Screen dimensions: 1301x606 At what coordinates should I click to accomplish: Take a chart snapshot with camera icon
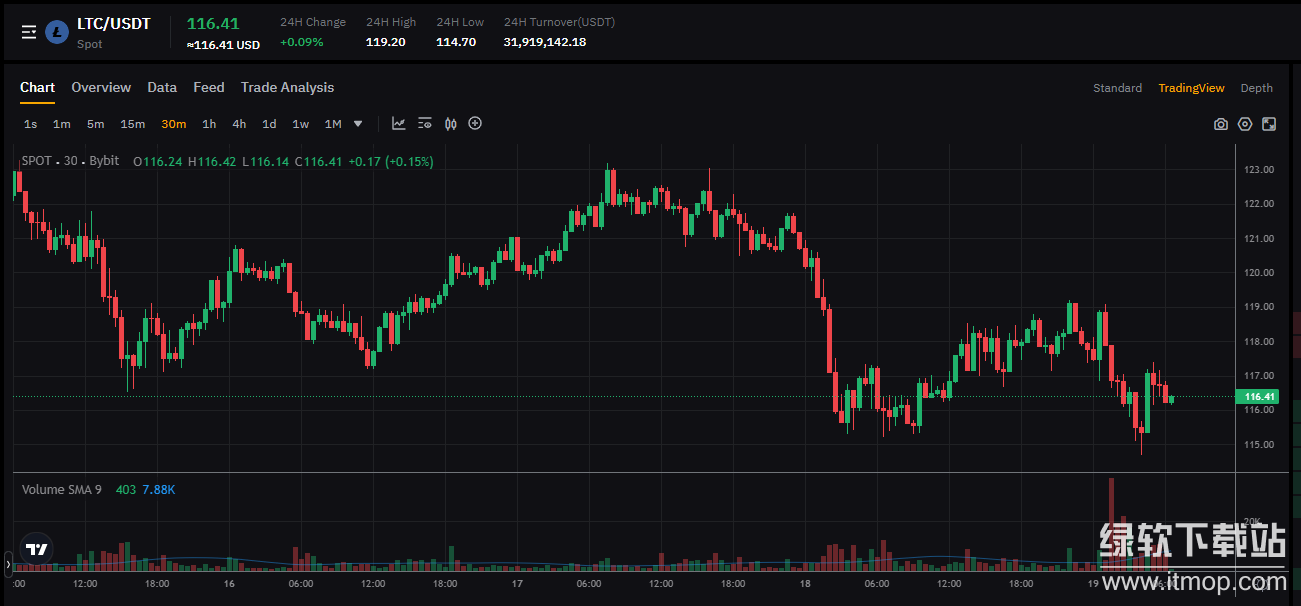(1221, 124)
